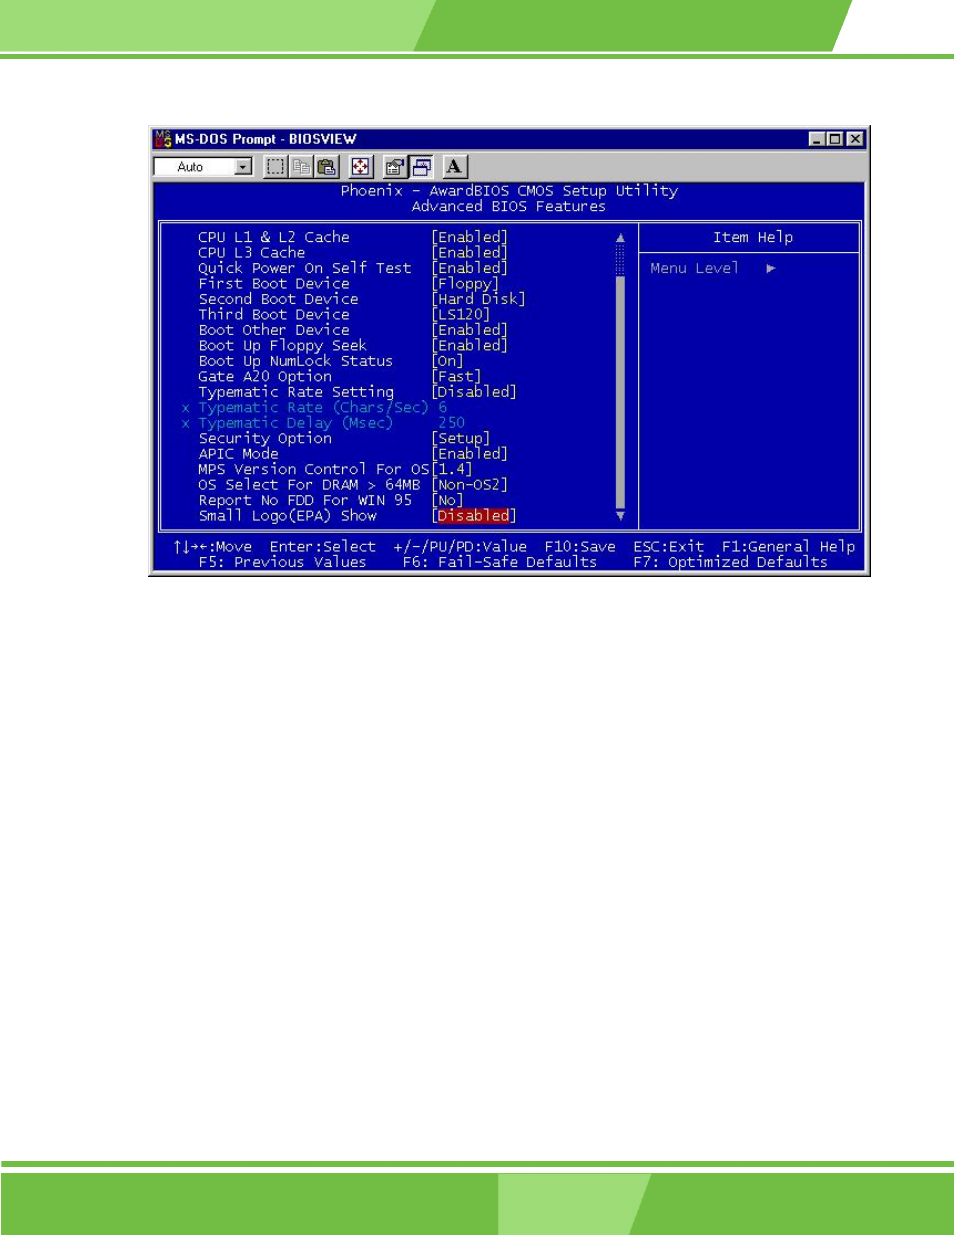Click the Item Help heading

point(753,237)
